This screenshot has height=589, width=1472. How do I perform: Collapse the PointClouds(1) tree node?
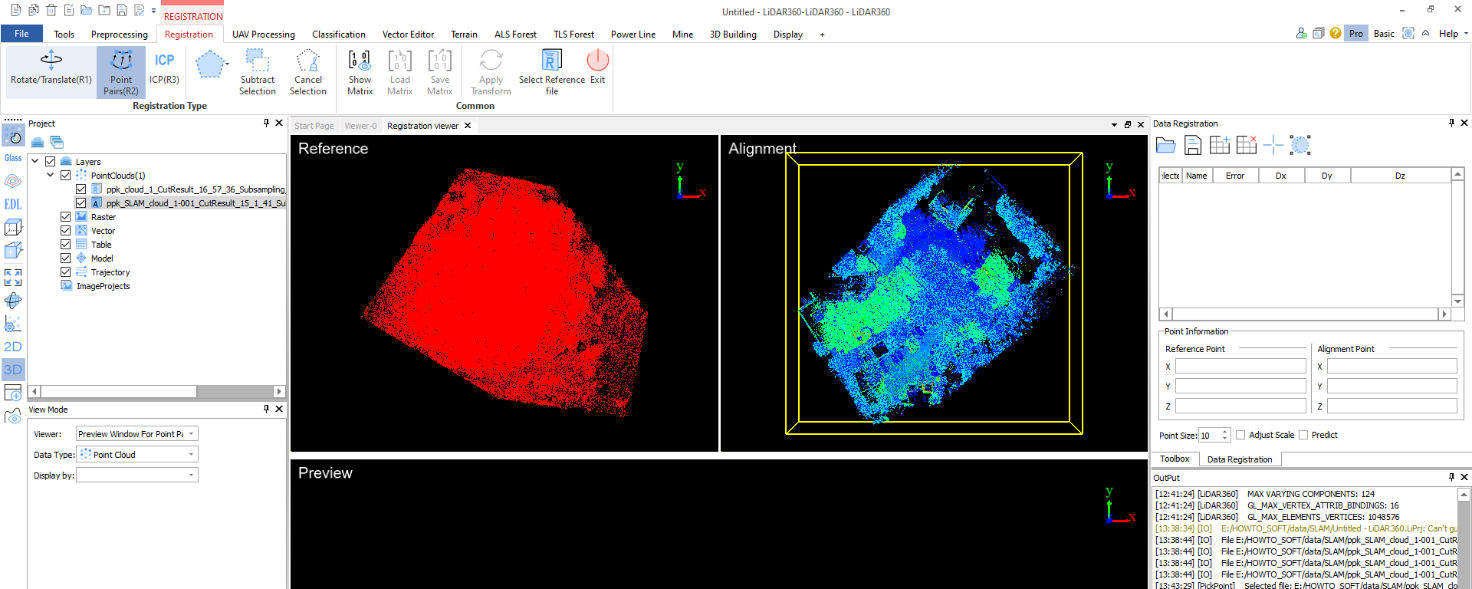tap(50, 175)
